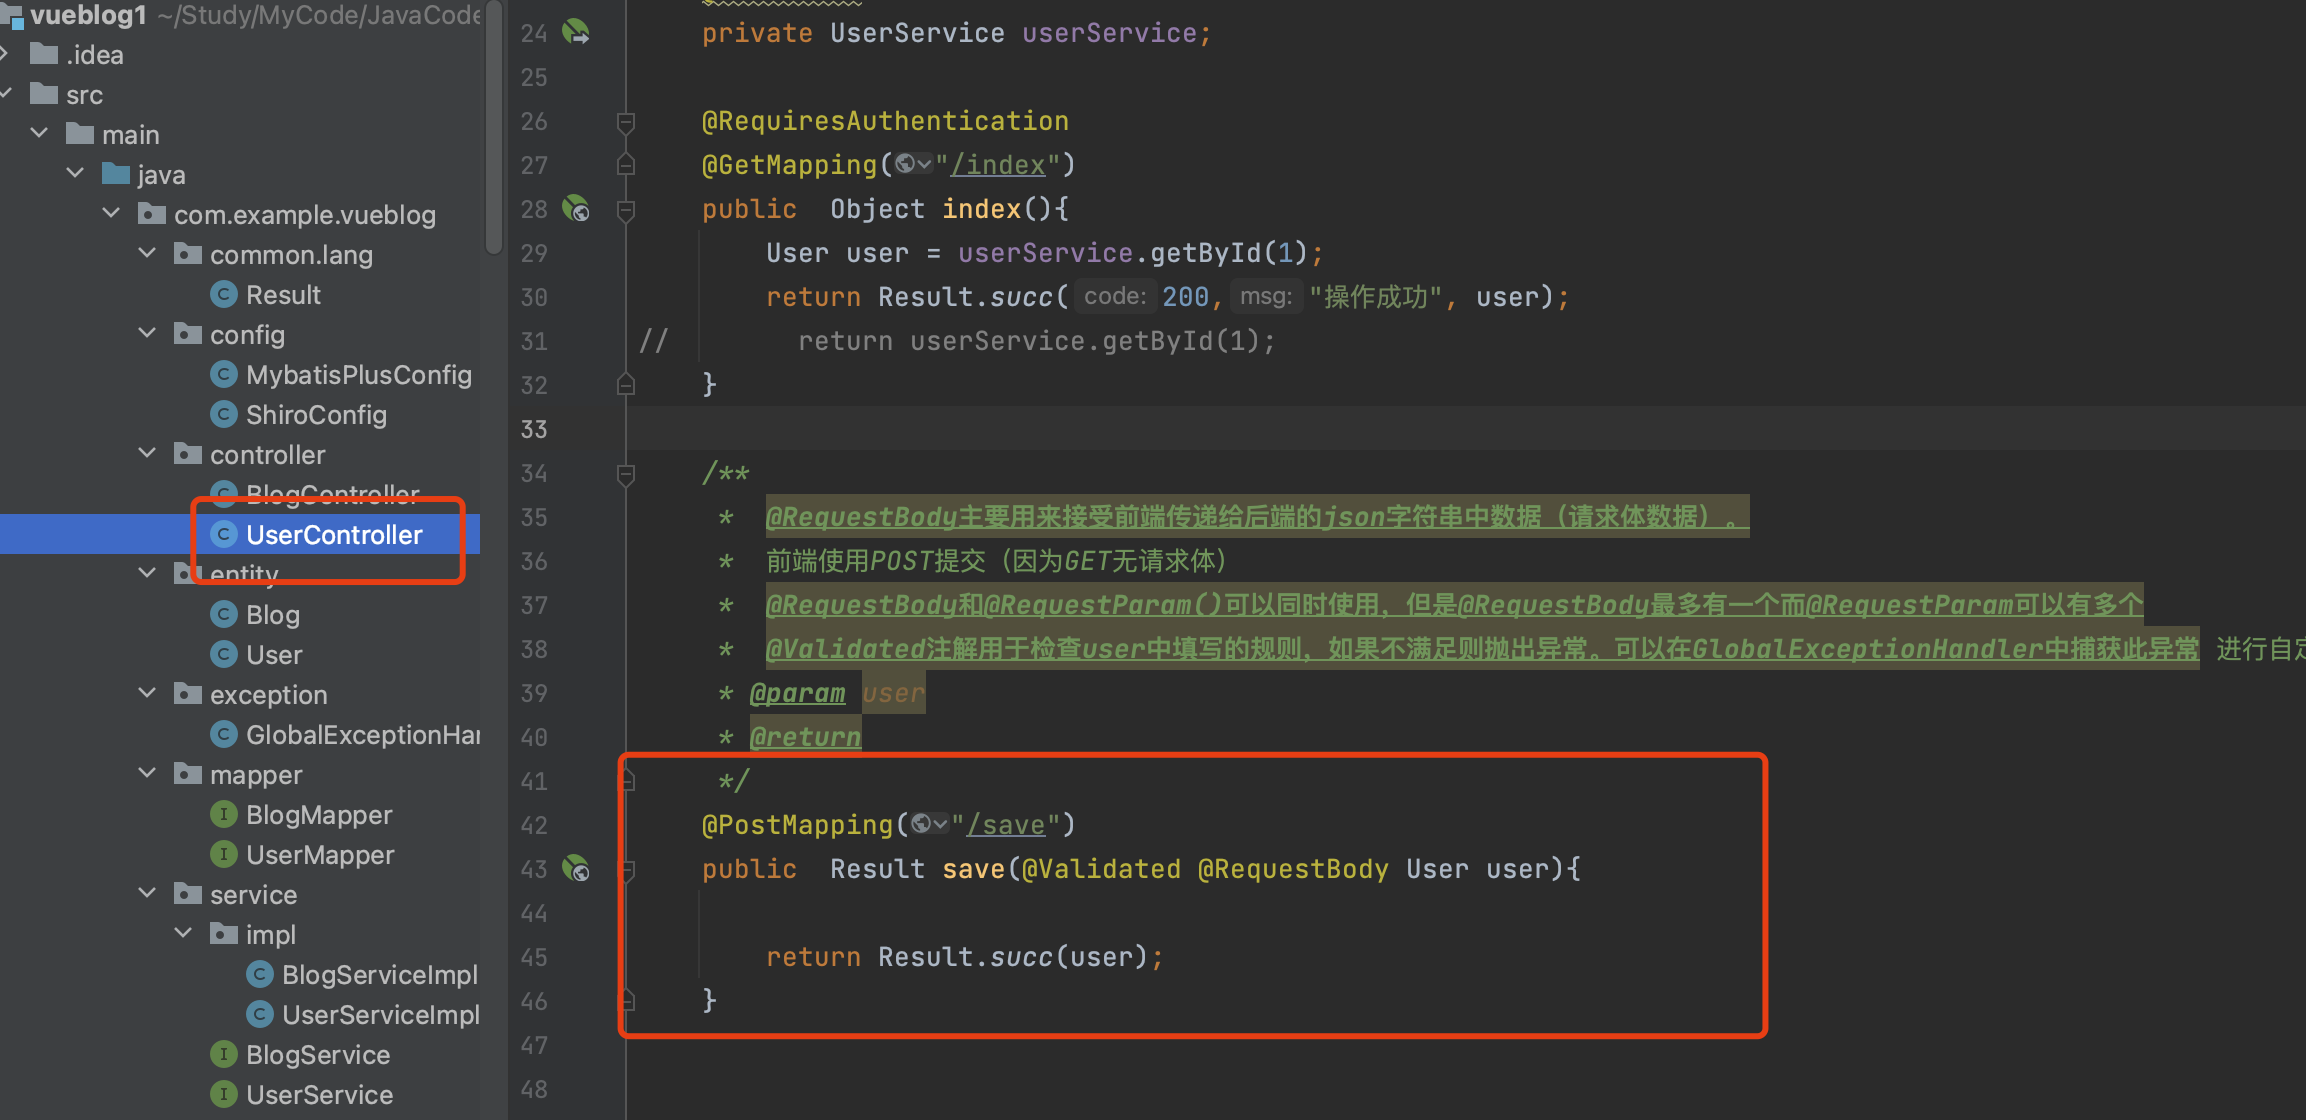
Task: Collapse the controller package folder
Action: tap(147, 454)
